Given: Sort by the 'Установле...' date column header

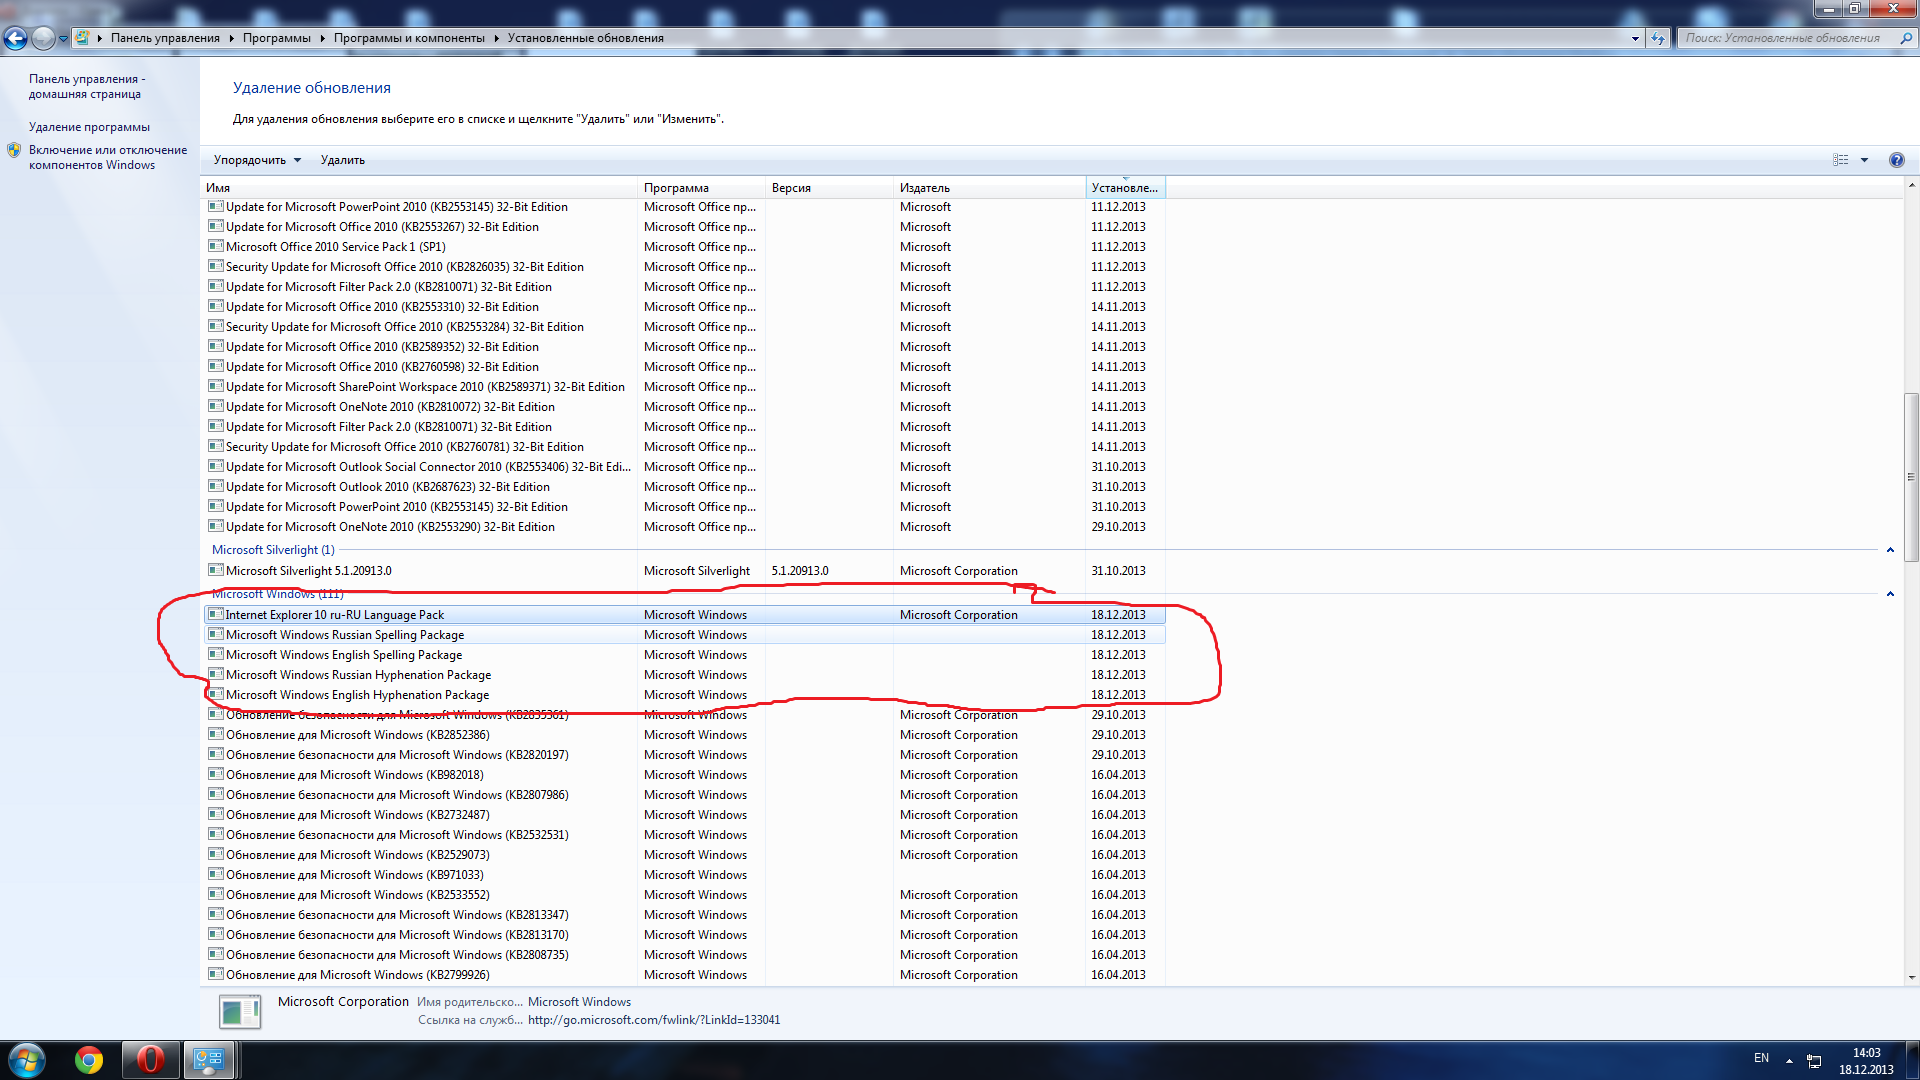Looking at the screenshot, I should pos(1126,188).
